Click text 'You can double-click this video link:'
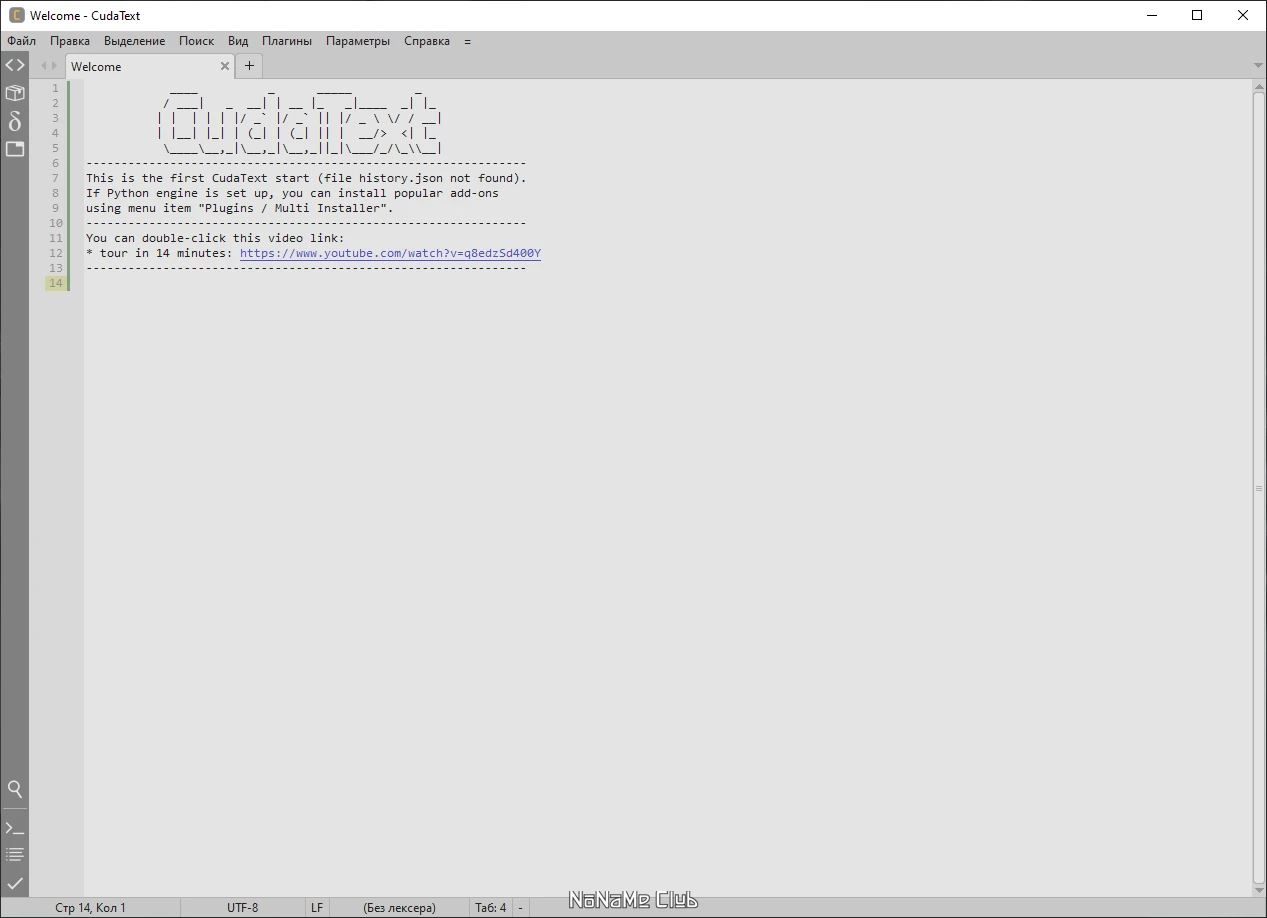 215,238
